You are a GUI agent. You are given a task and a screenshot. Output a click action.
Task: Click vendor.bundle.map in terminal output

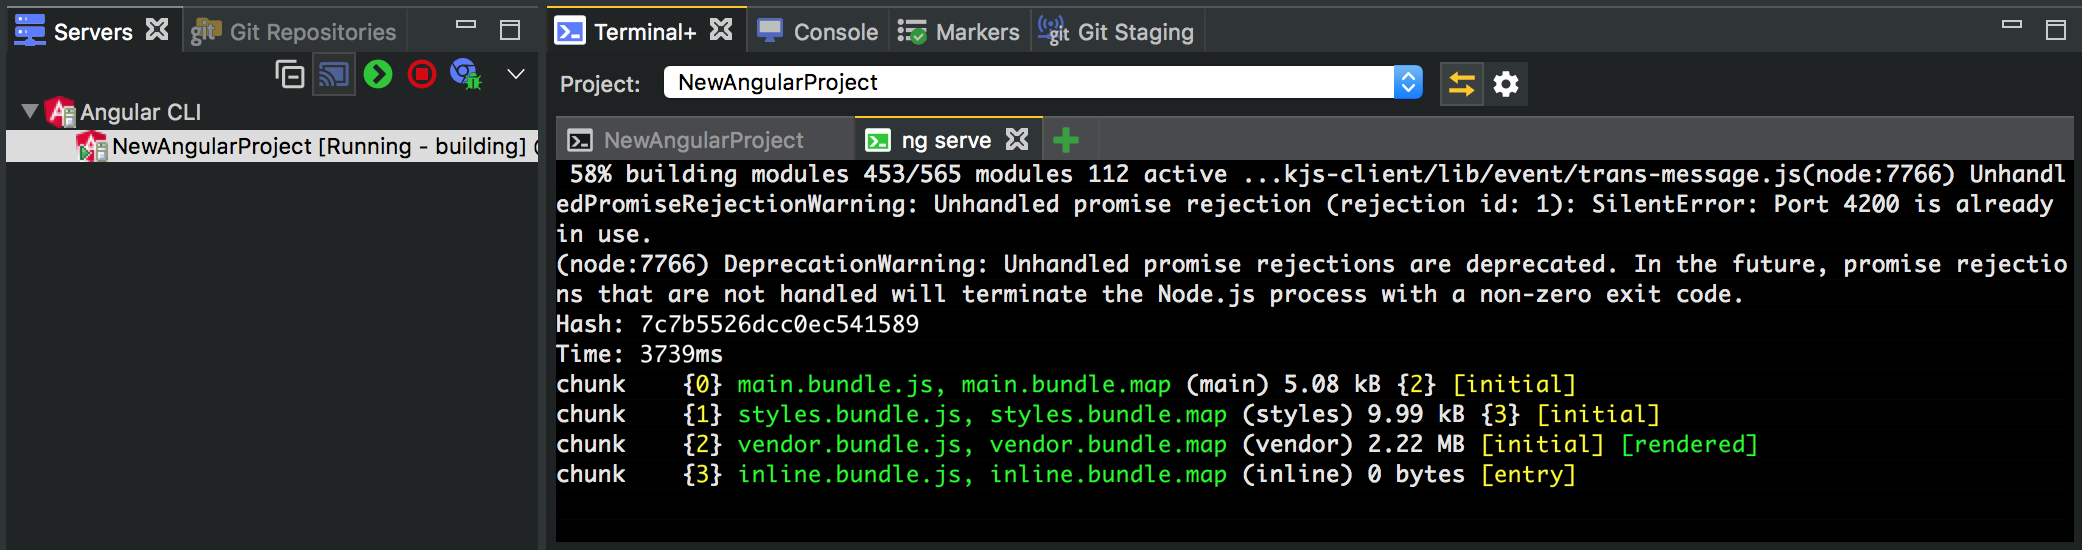point(1108,444)
